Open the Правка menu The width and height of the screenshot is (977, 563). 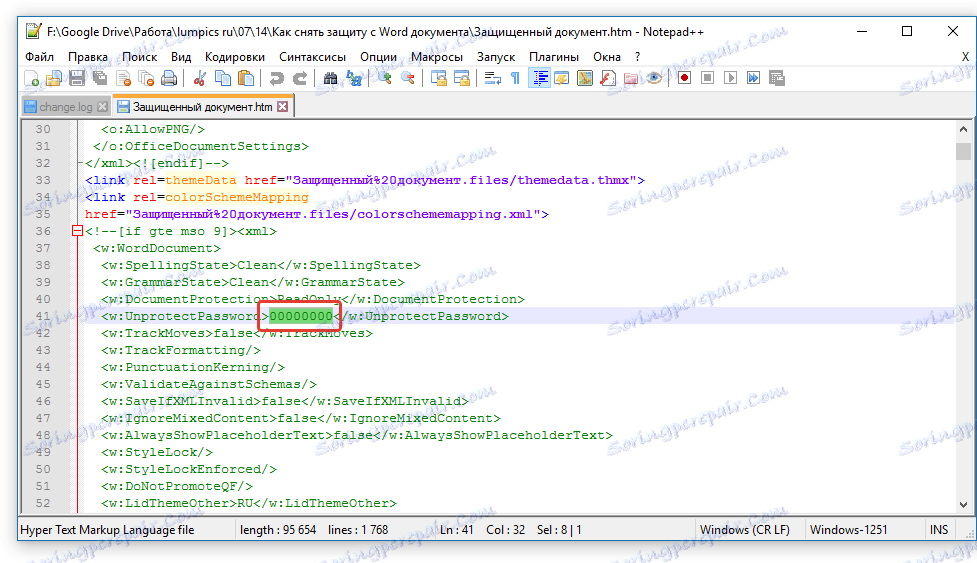88,57
